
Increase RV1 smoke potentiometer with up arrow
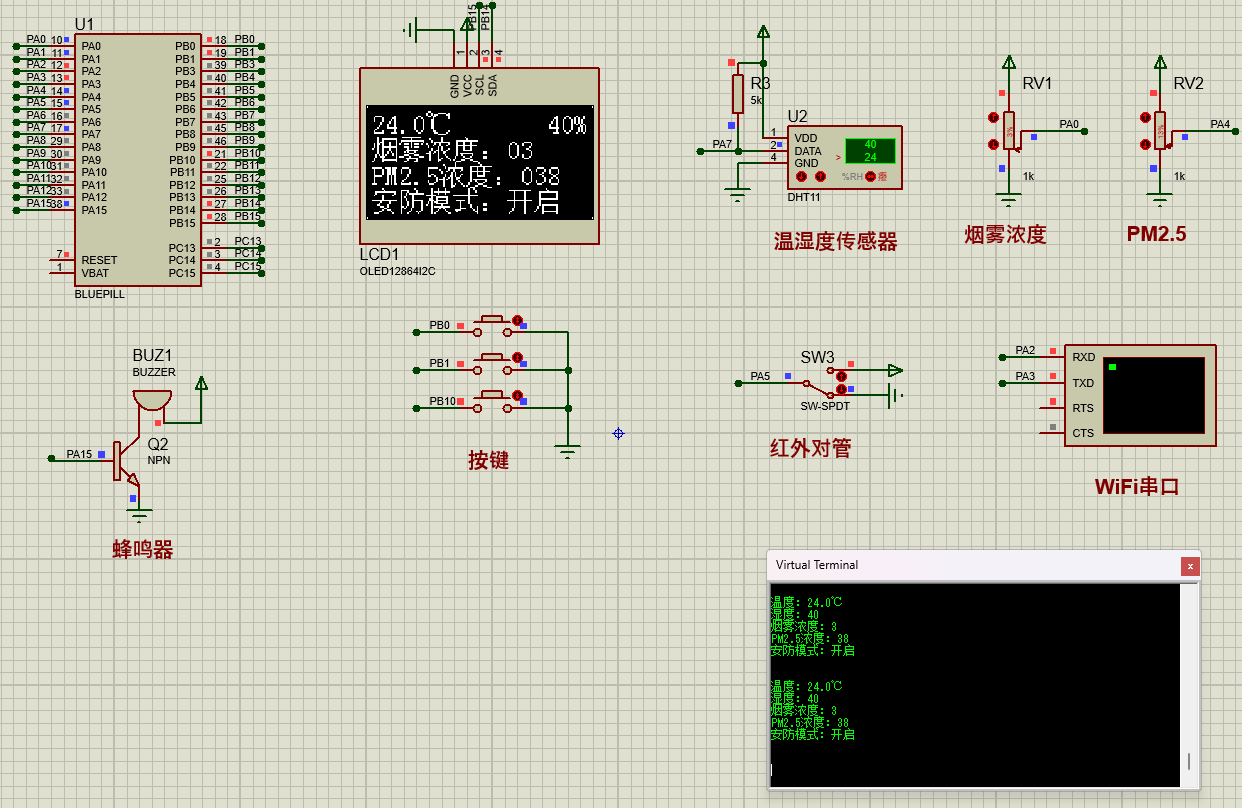coord(993,118)
